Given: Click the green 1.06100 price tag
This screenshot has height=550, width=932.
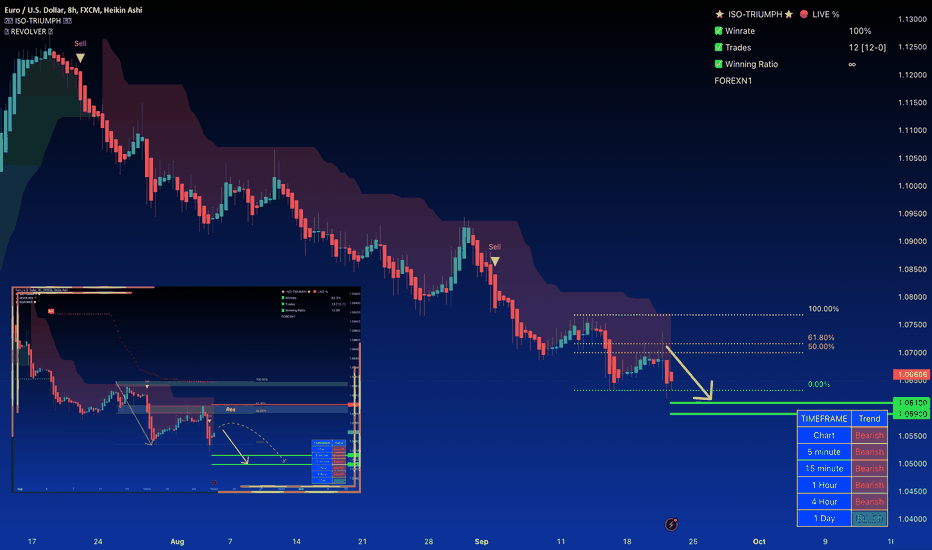Looking at the screenshot, I should pyautogui.click(x=911, y=403).
